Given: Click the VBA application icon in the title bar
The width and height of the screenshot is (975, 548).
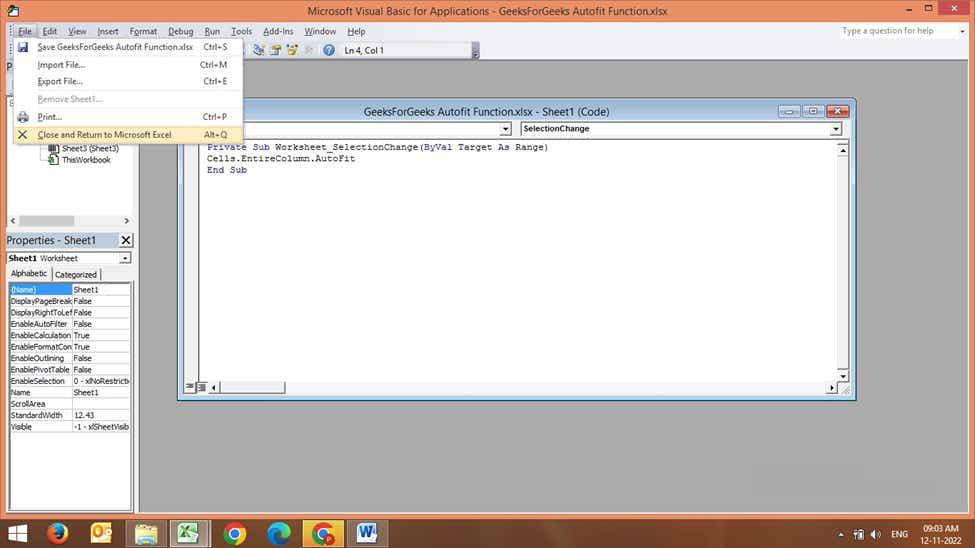Looking at the screenshot, I should (13, 11).
